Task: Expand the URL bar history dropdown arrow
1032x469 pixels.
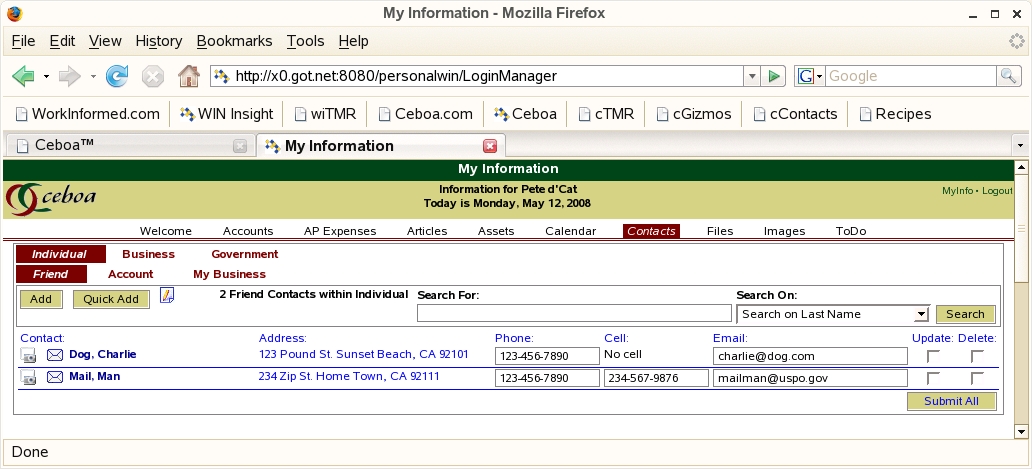Action: click(x=751, y=76)
